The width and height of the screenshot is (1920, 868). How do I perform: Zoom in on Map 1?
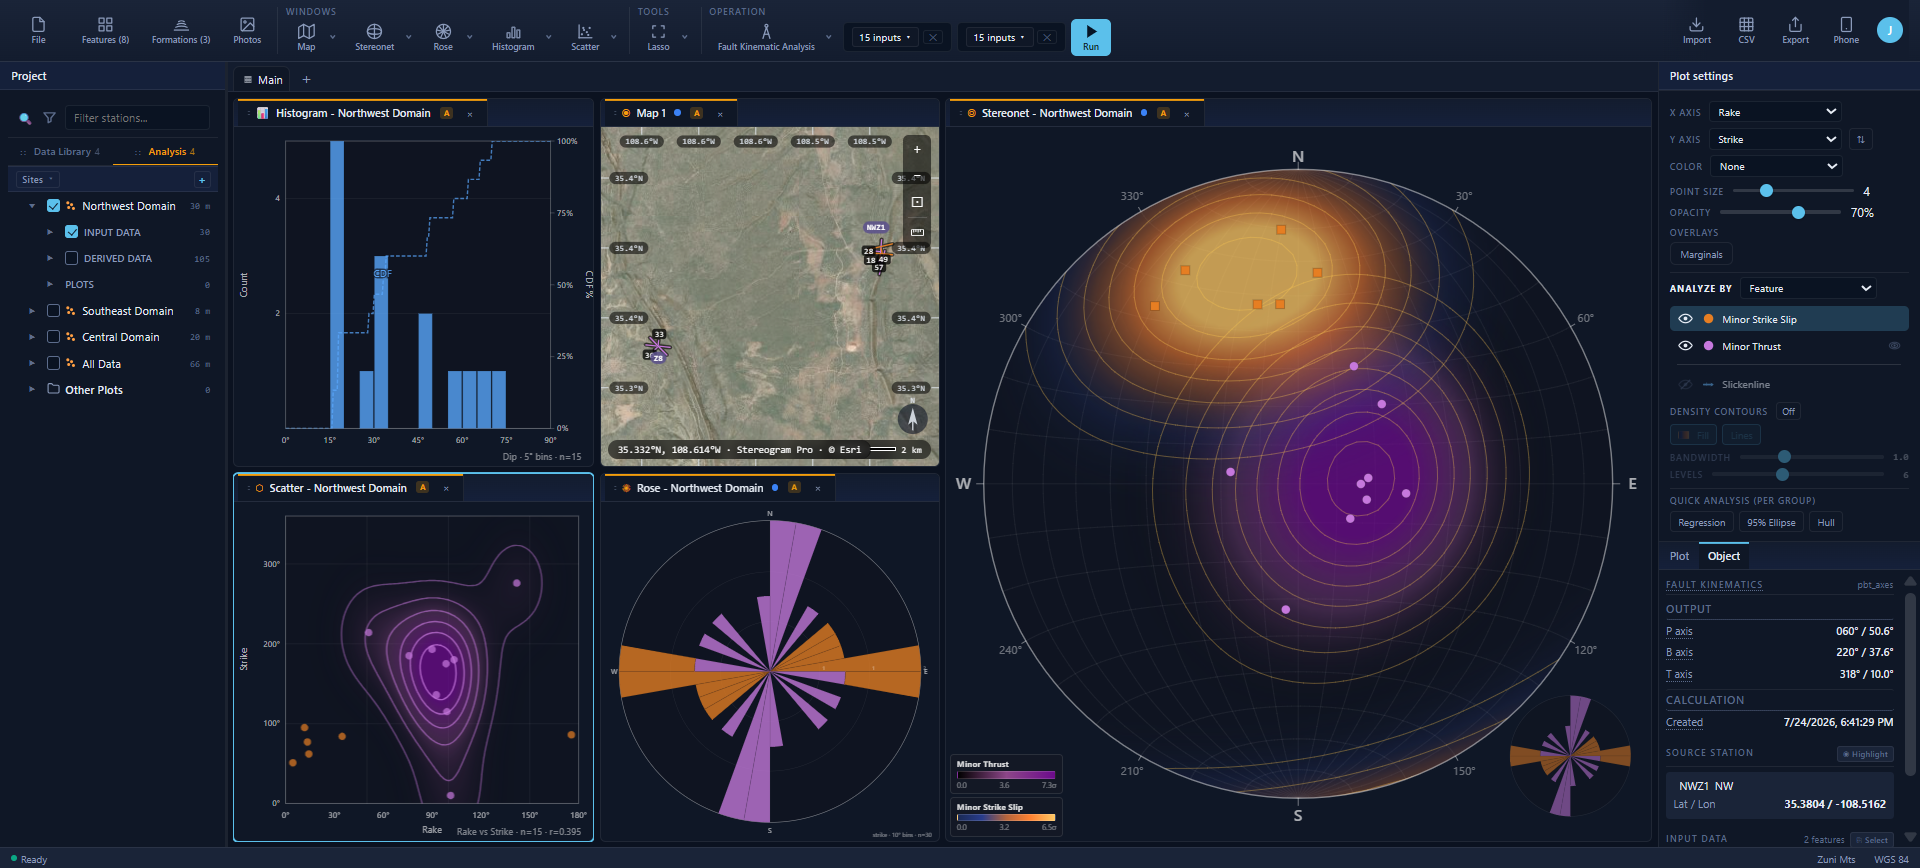coord(917,150)
